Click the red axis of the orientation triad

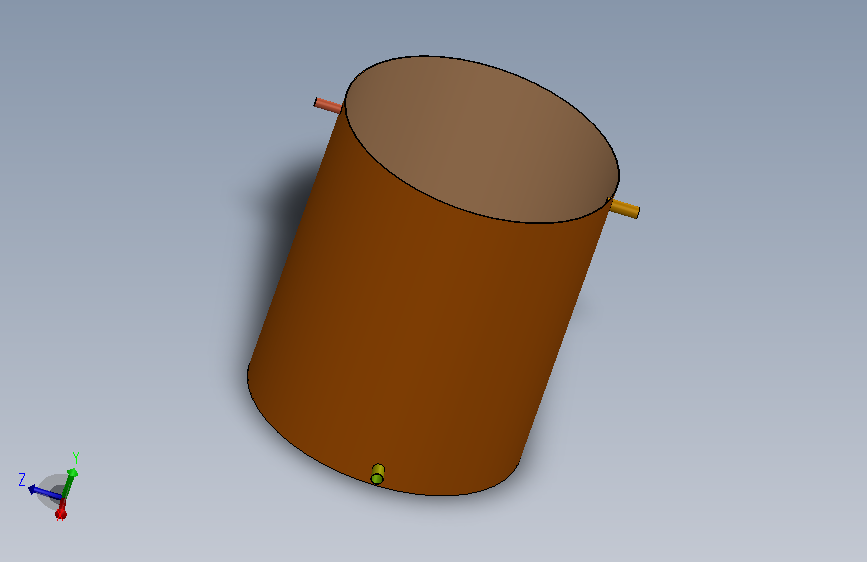[x=61, y=510]
